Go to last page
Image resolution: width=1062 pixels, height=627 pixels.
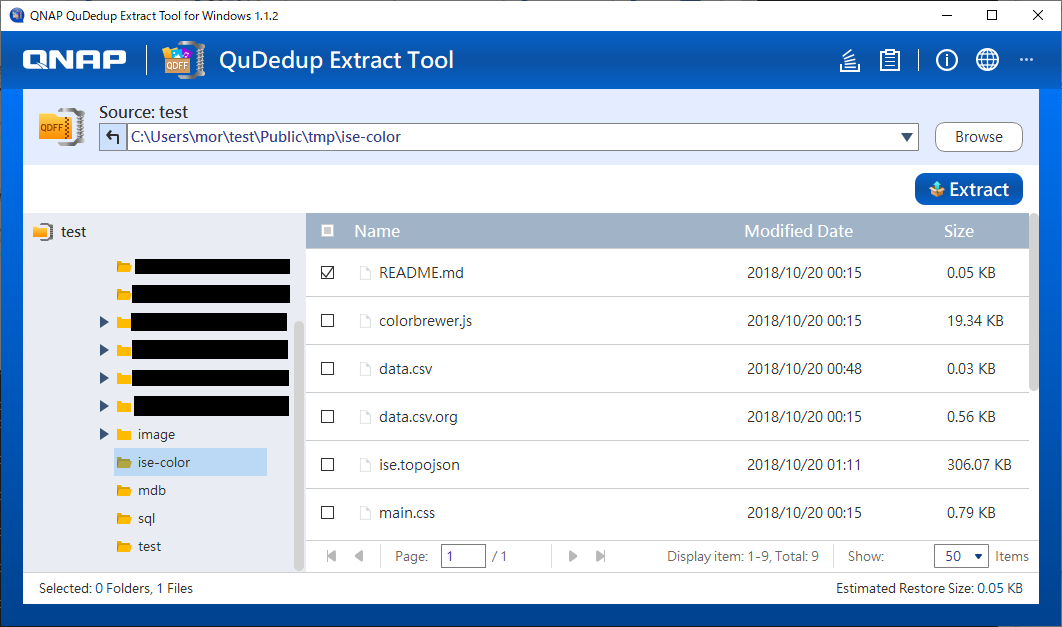point(600,556)
